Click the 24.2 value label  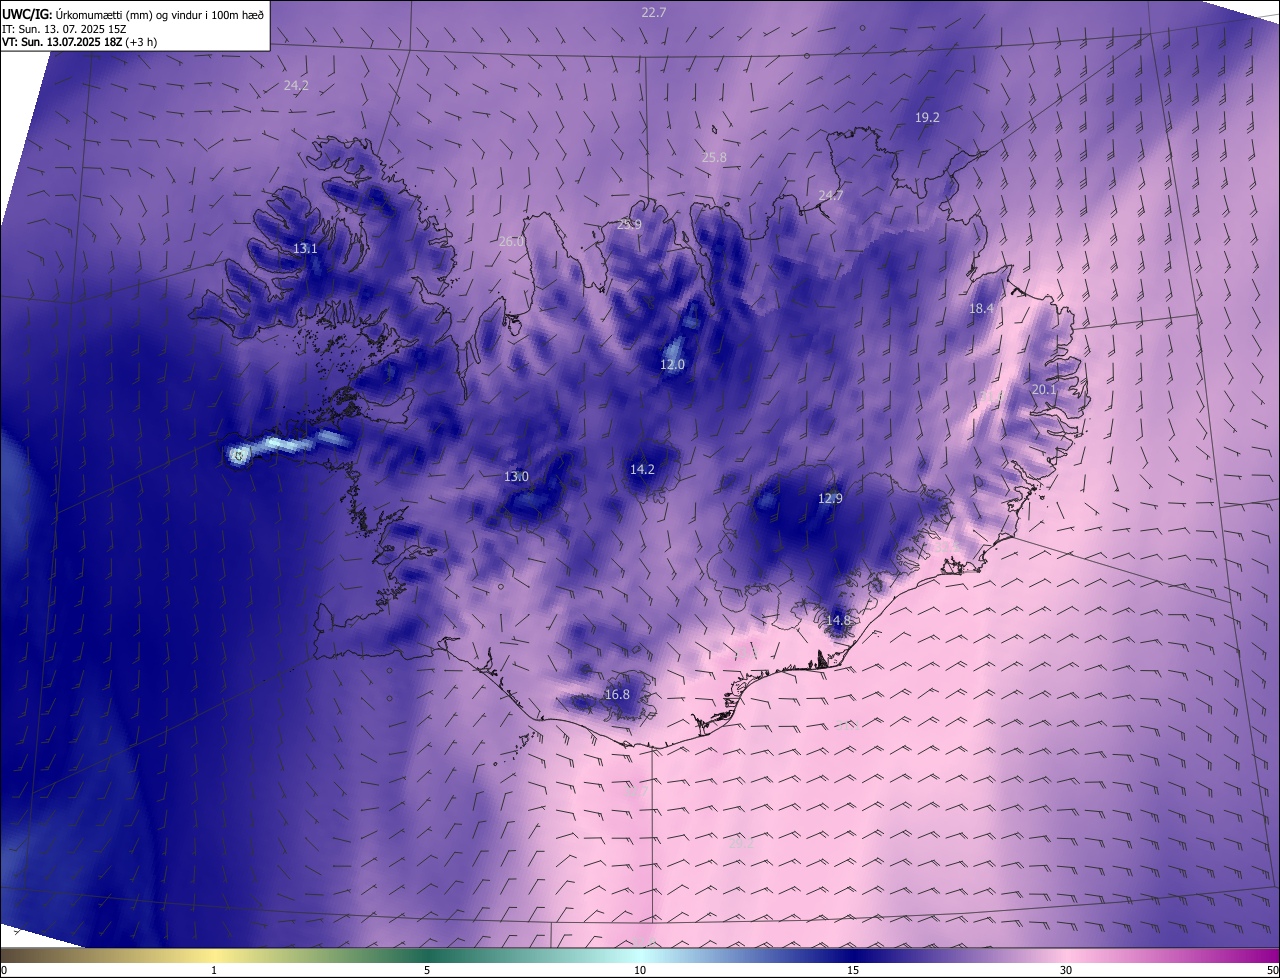pos(296,86)
